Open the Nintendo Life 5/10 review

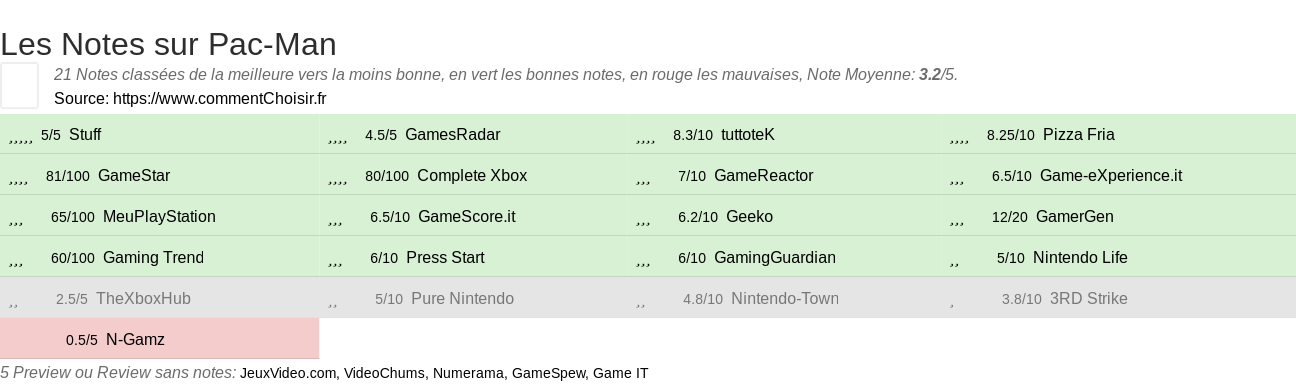(1080, 258)
